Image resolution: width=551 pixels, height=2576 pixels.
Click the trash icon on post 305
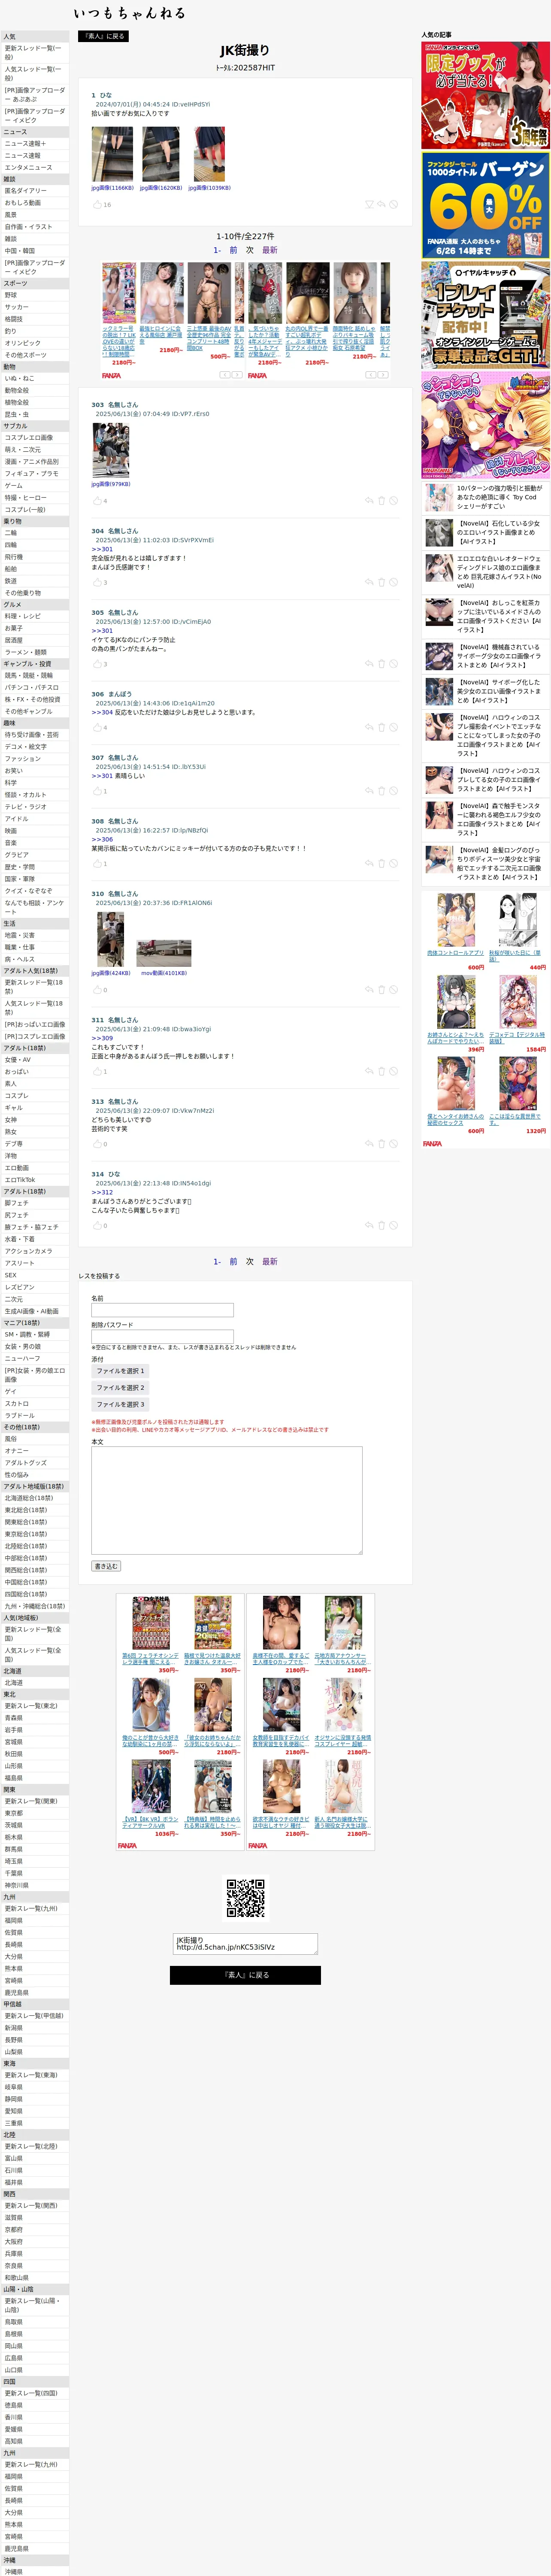tap(381, 664)
